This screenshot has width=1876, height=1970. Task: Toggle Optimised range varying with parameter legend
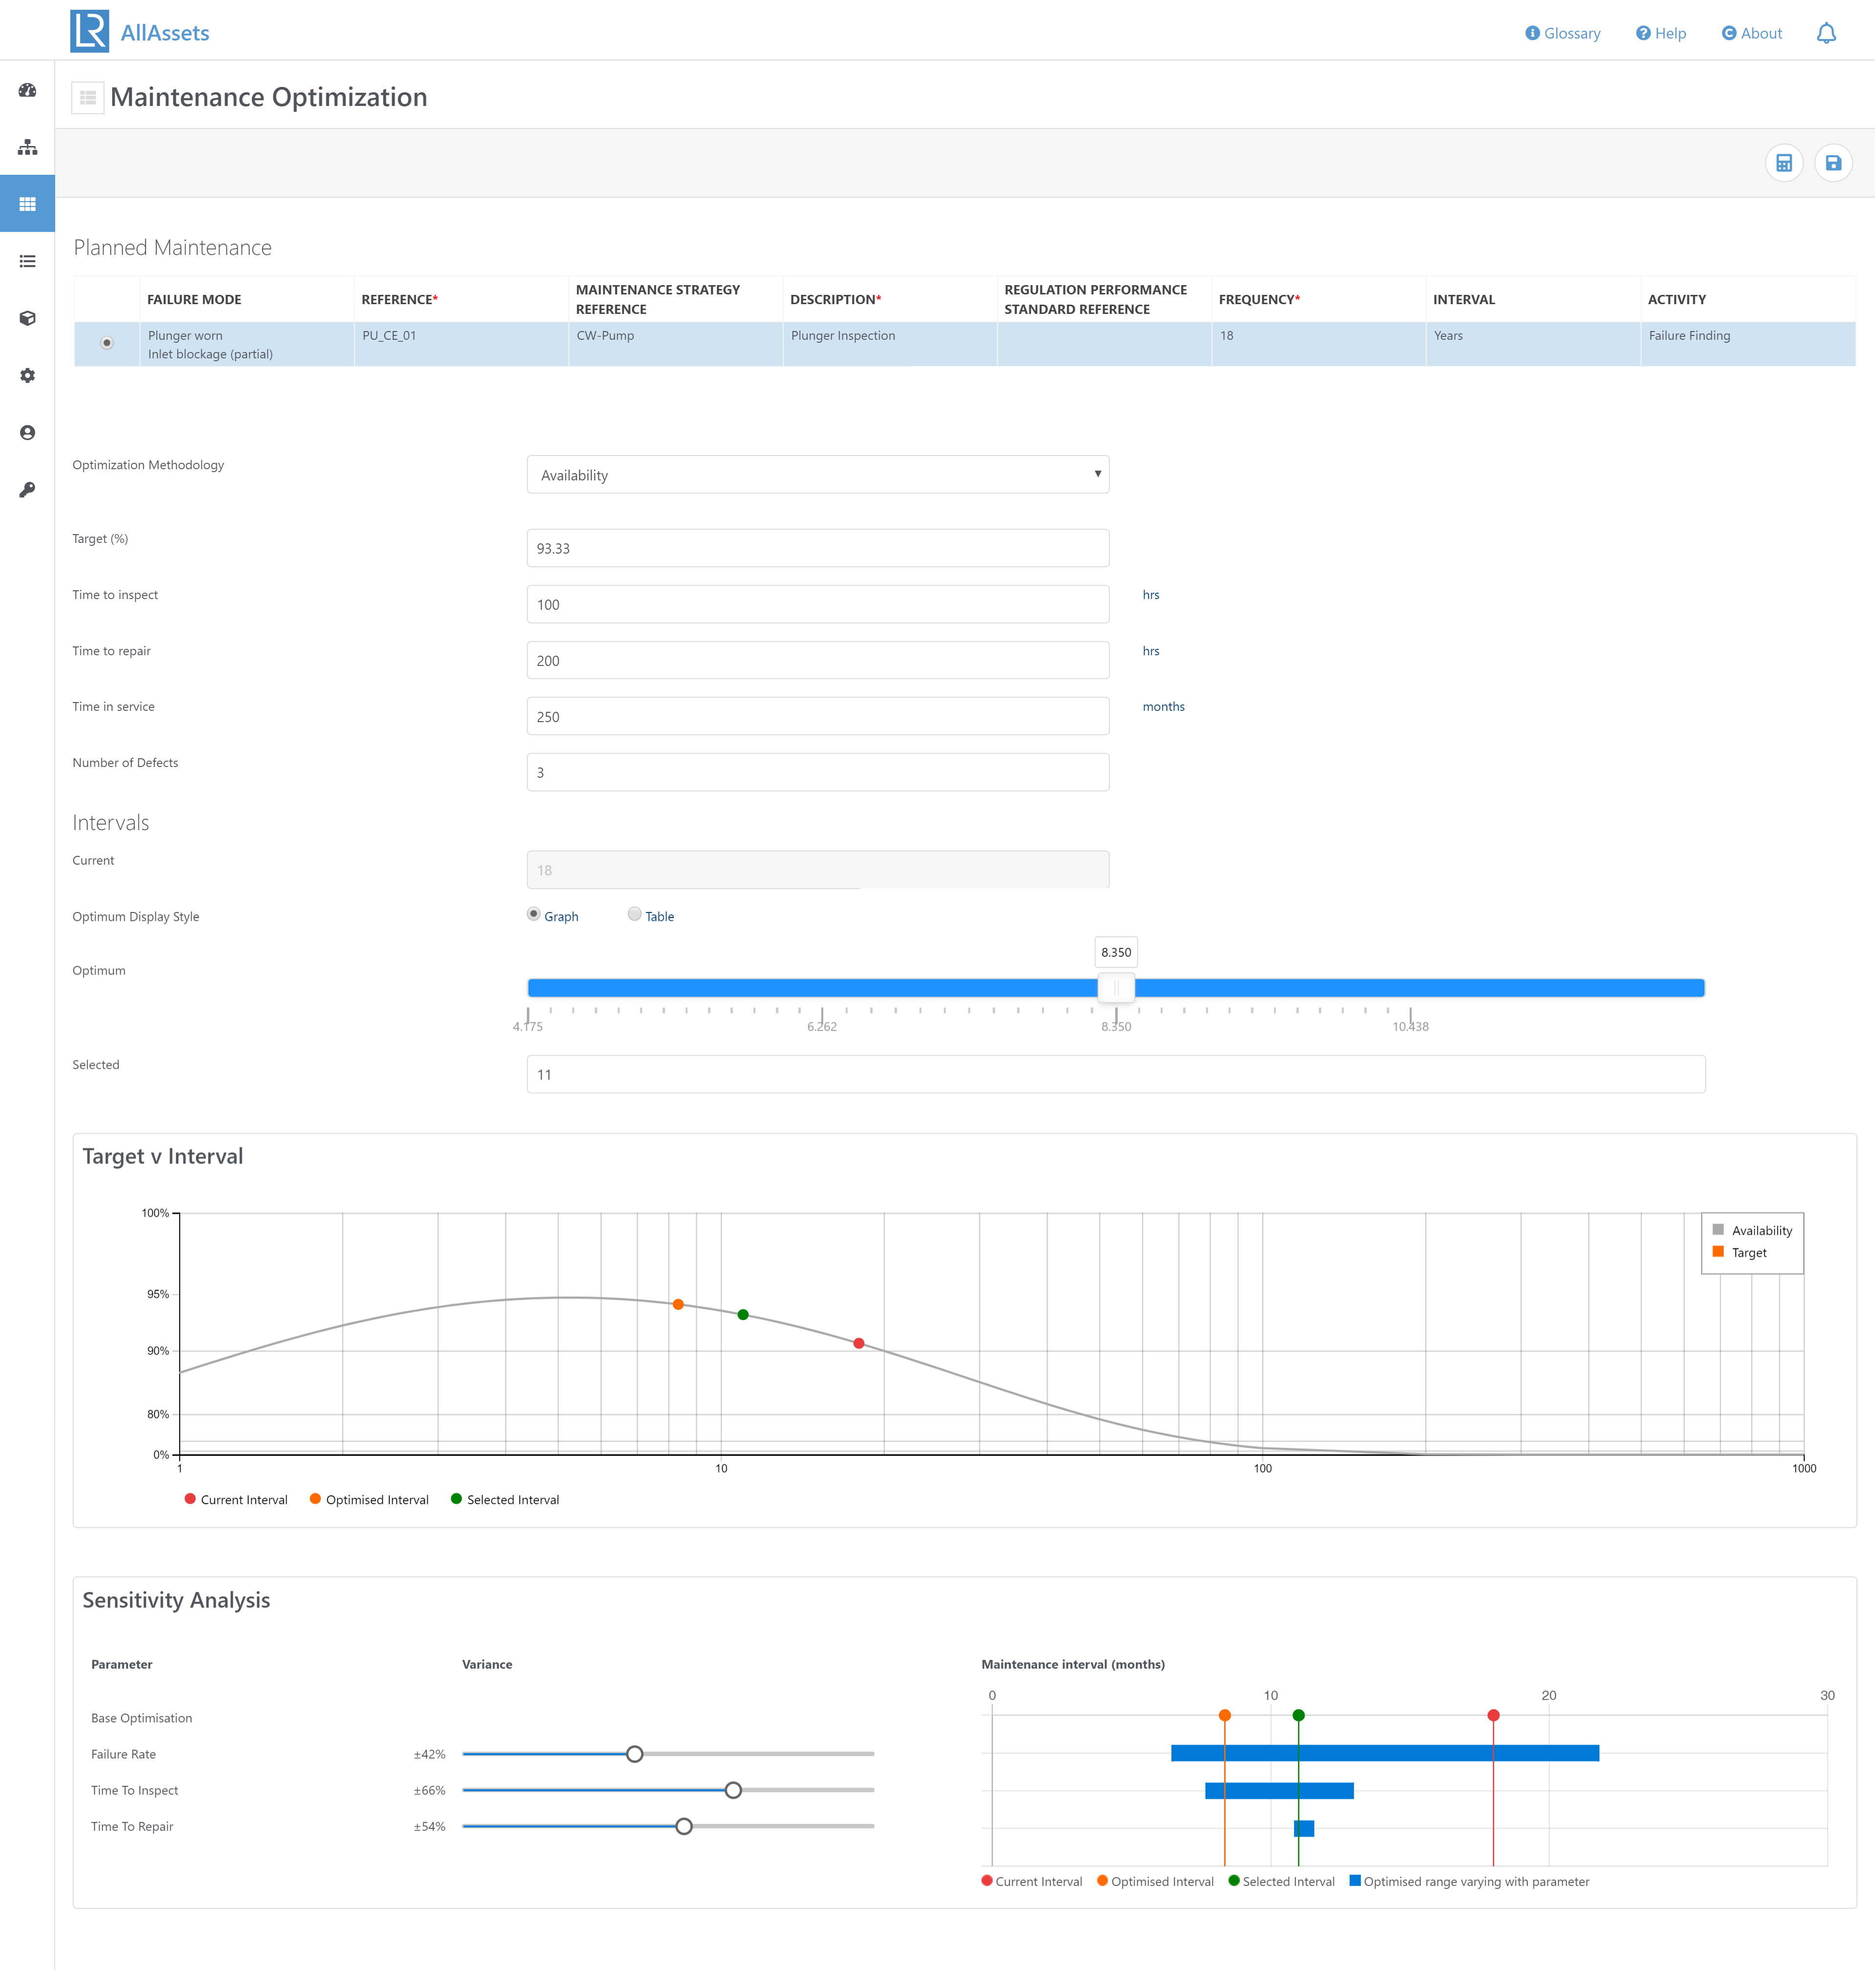pos(1469,1881)
